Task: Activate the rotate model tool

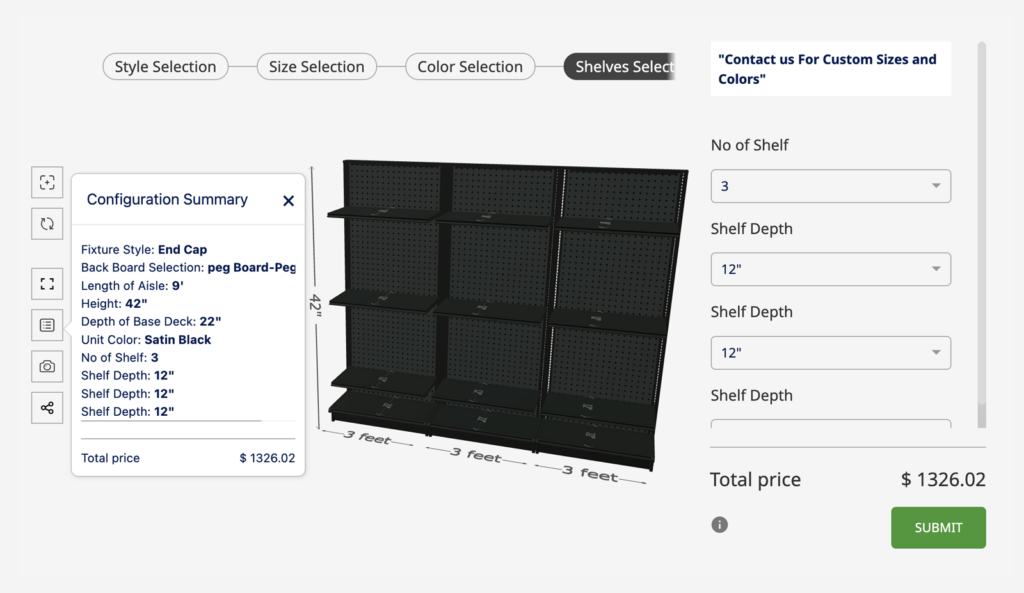Action: [x=47, y=223]
